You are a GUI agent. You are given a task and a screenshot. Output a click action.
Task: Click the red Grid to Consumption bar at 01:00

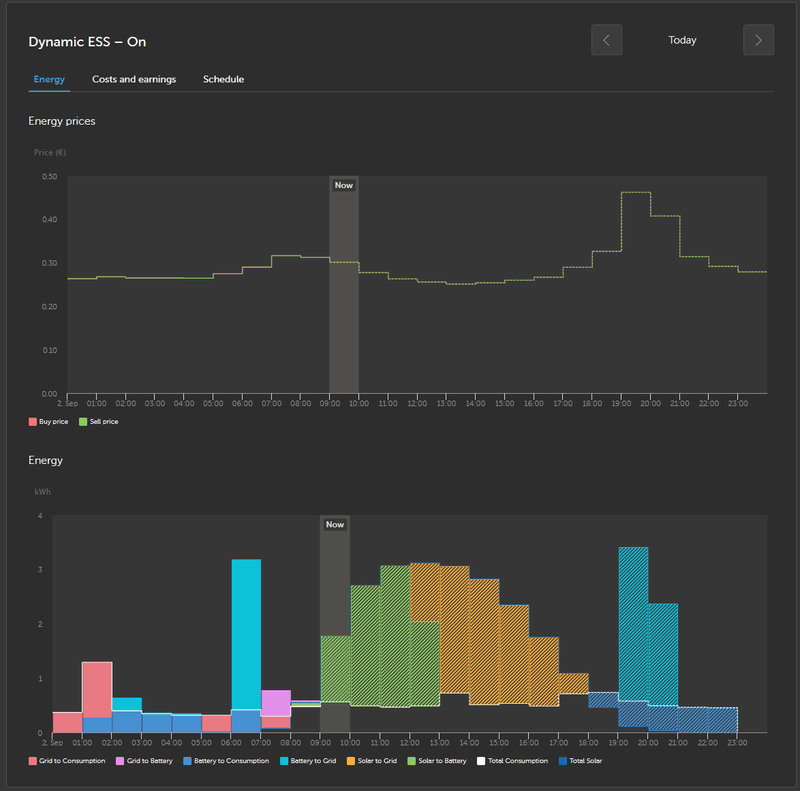point(97,690)
